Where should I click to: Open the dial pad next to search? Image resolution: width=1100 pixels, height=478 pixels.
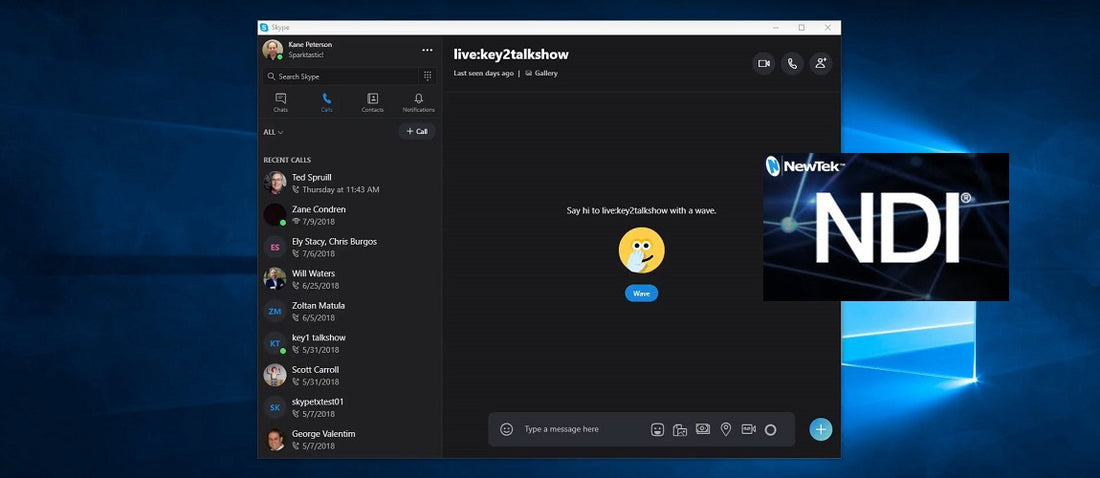(x=427, y=76)
